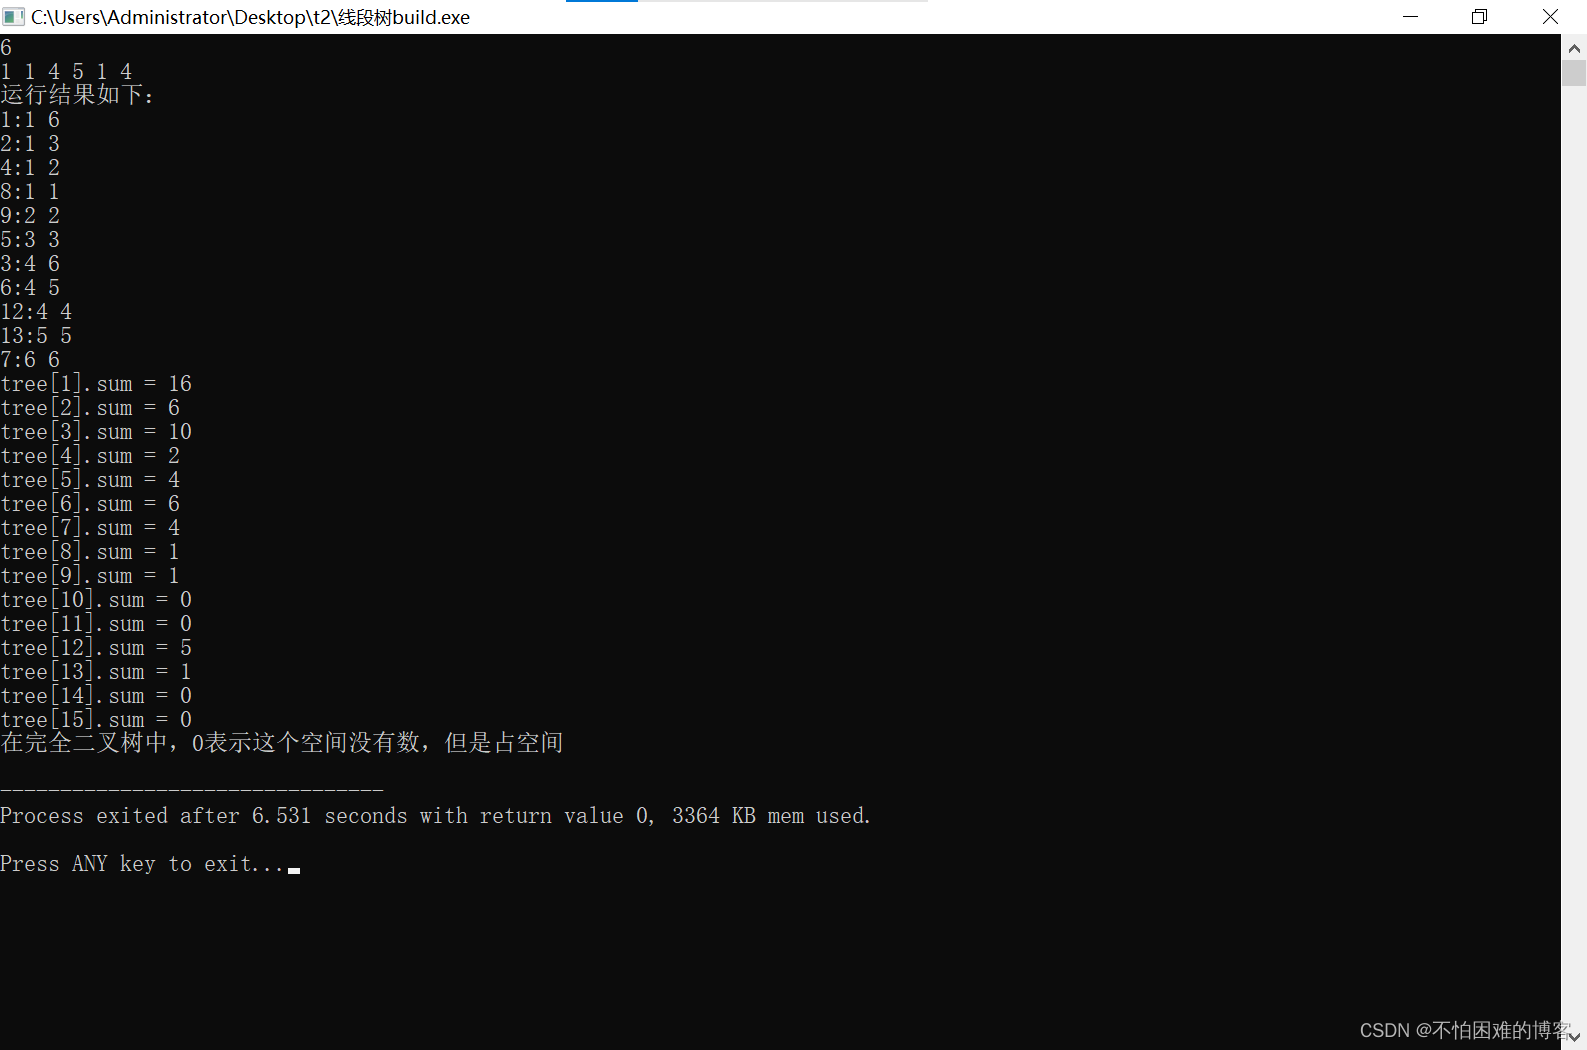Screen dimensions: 1587x1050
Task: Click the line 'tree[1].sum = 16'
Action: pos(96,383)
